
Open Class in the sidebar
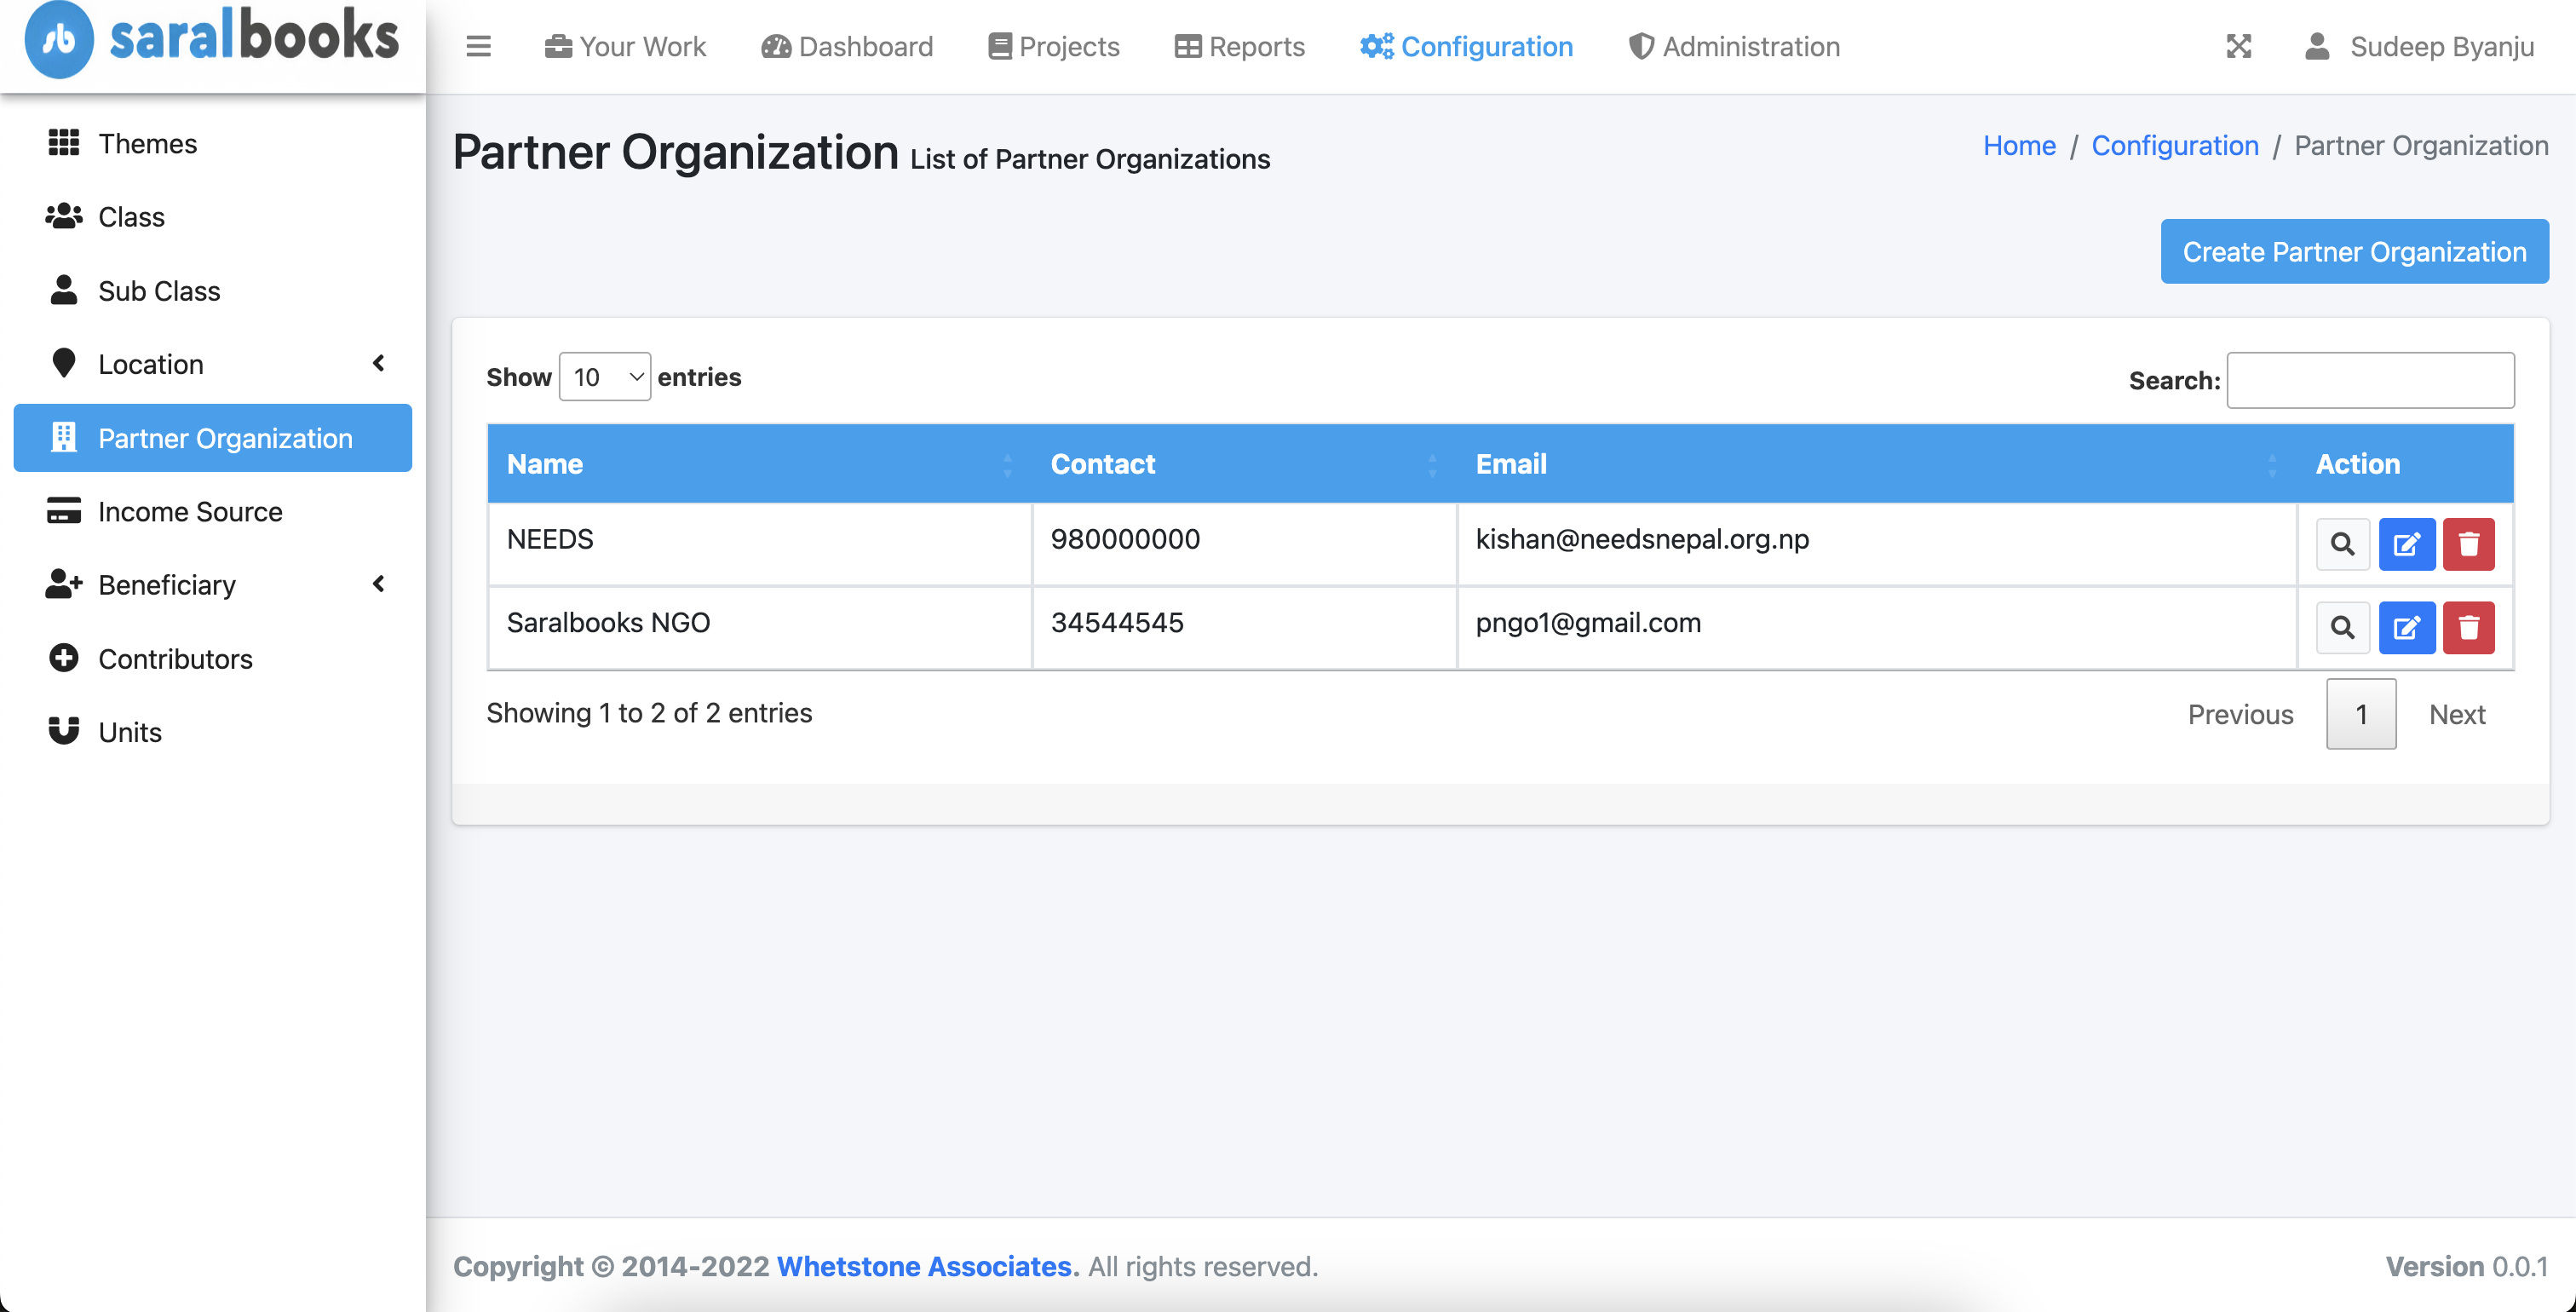click(x=213, y=217)
